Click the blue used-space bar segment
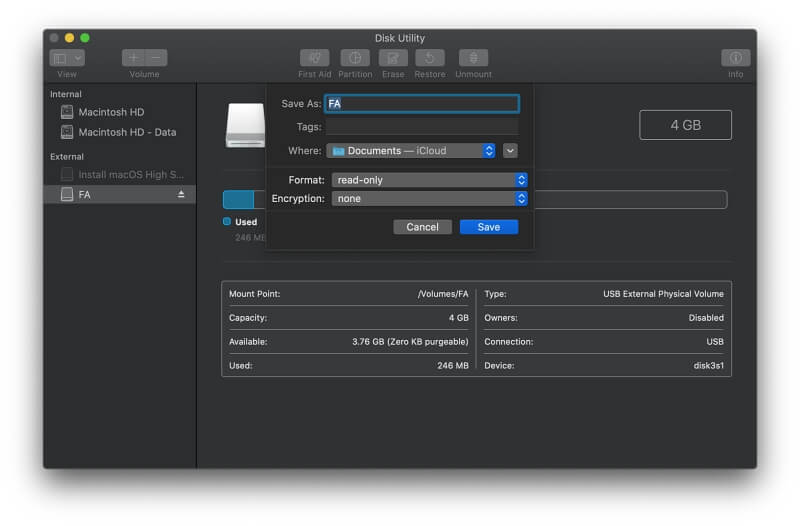Viewport: 800px width, 526px height. tap(238, 199)
